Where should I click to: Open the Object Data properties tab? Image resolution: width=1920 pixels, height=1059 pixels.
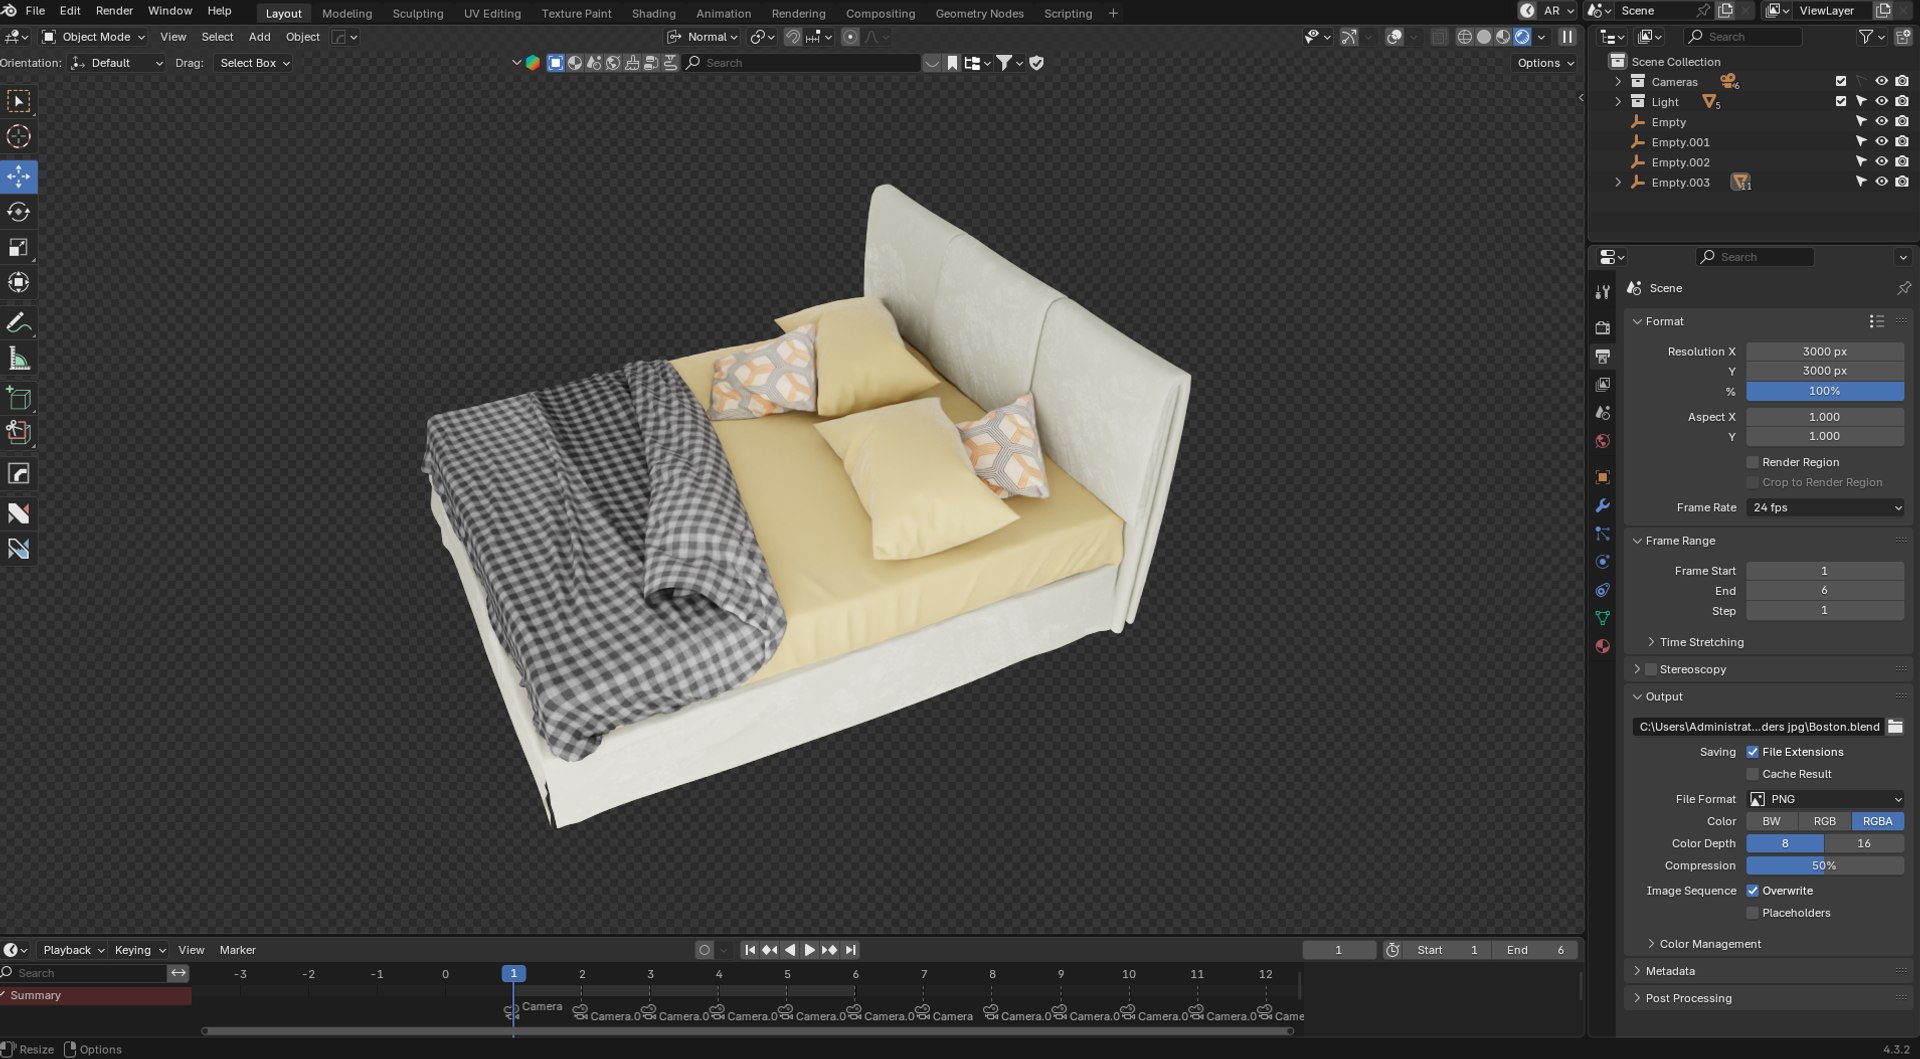point(1603,618)
